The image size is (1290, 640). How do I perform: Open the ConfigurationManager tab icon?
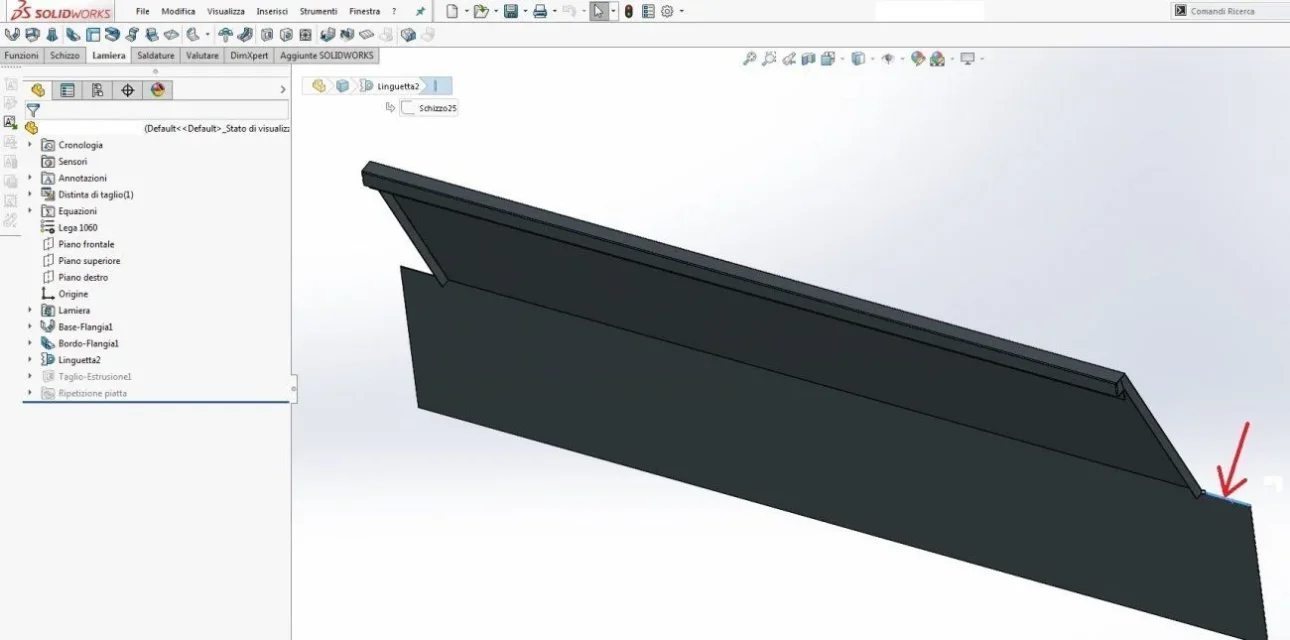tap(97, 90)
